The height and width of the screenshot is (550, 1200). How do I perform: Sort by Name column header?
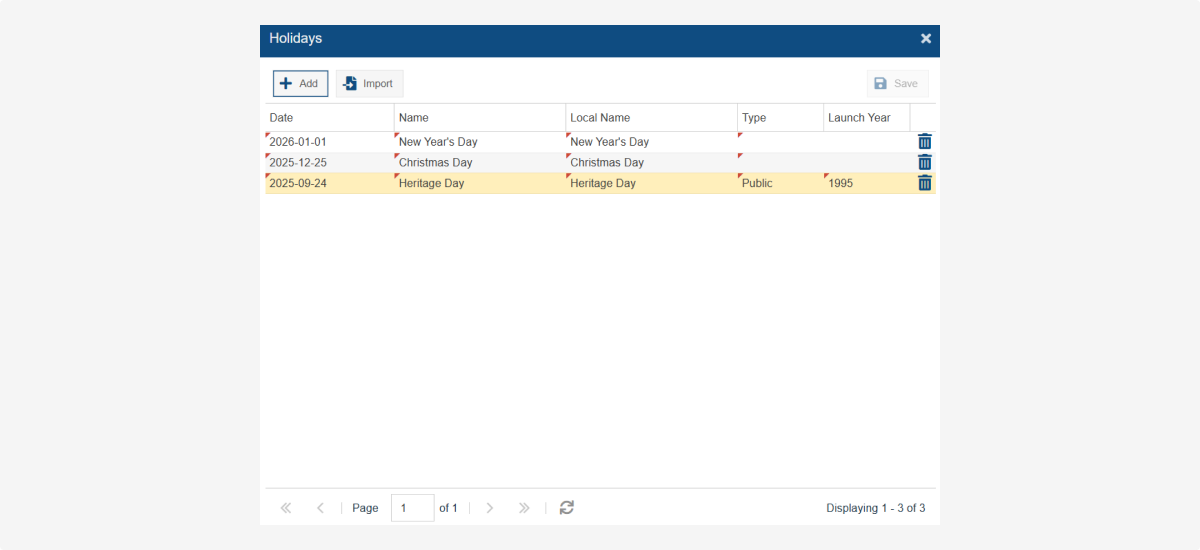(479, 118)
